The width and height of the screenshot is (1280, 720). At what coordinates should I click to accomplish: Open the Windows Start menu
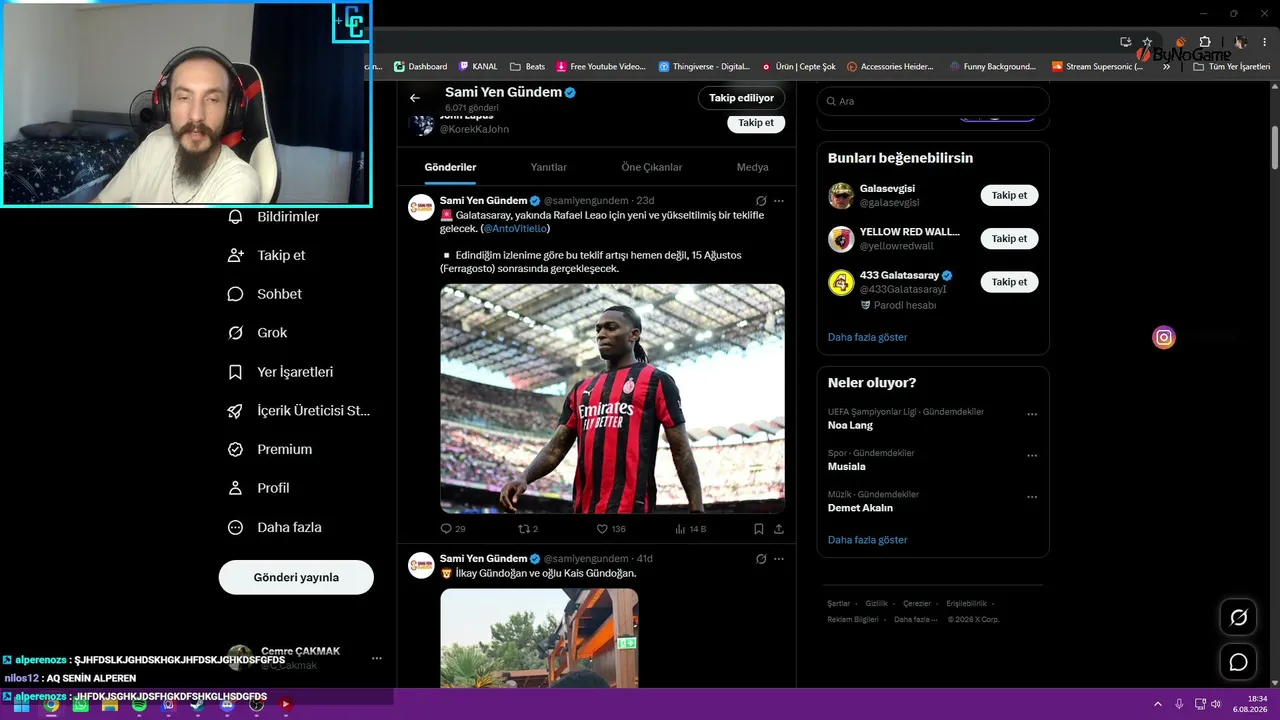pyautogui.click(x=21, y=705)
